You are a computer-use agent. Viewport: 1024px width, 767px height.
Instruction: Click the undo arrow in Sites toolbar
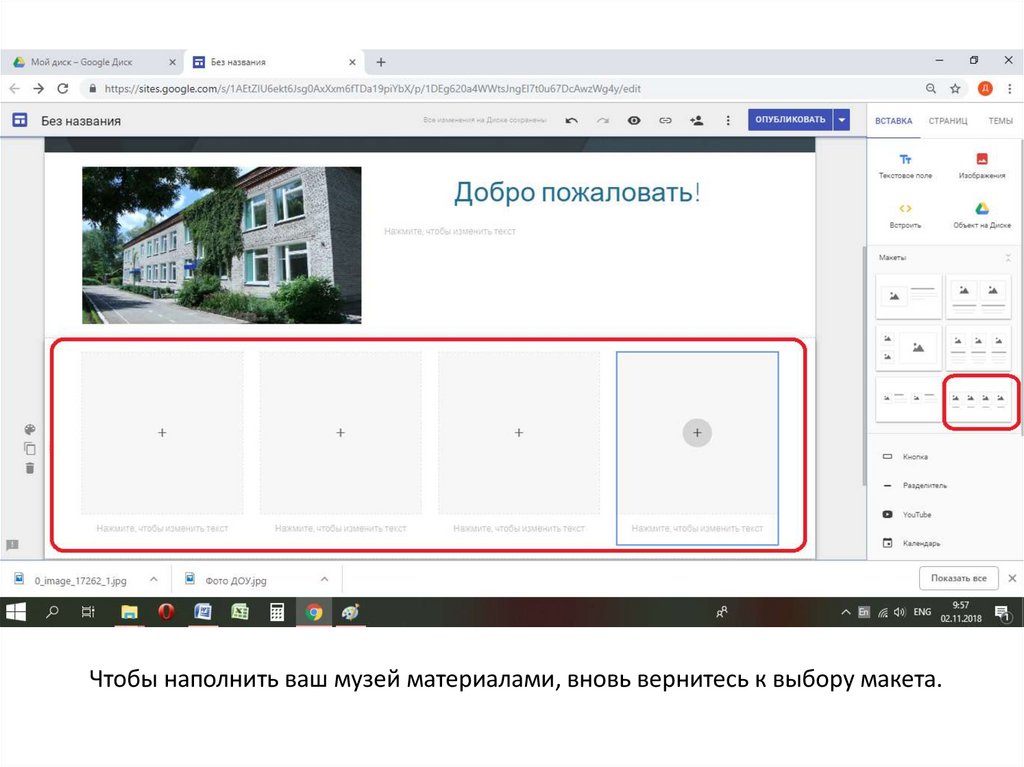[x=571, y=120]
